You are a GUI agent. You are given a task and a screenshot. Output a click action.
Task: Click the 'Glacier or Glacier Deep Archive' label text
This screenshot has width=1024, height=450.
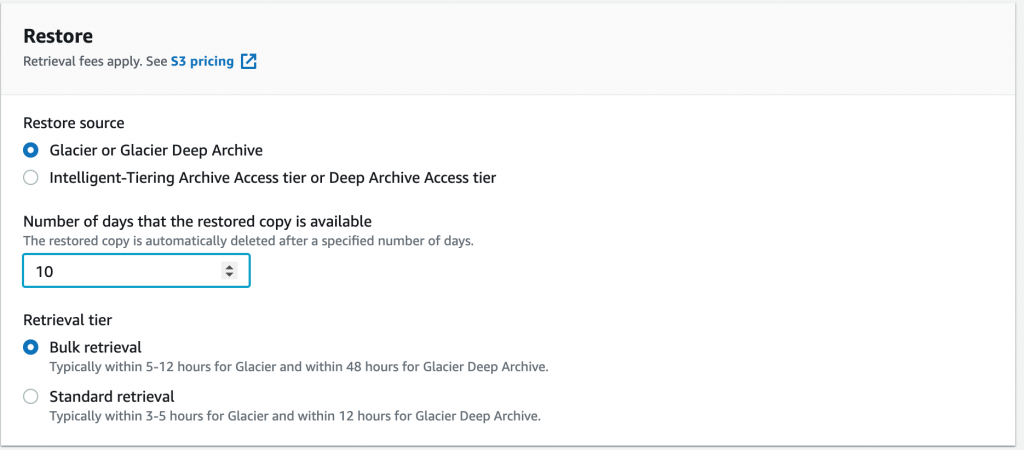(x=156, y=150)
